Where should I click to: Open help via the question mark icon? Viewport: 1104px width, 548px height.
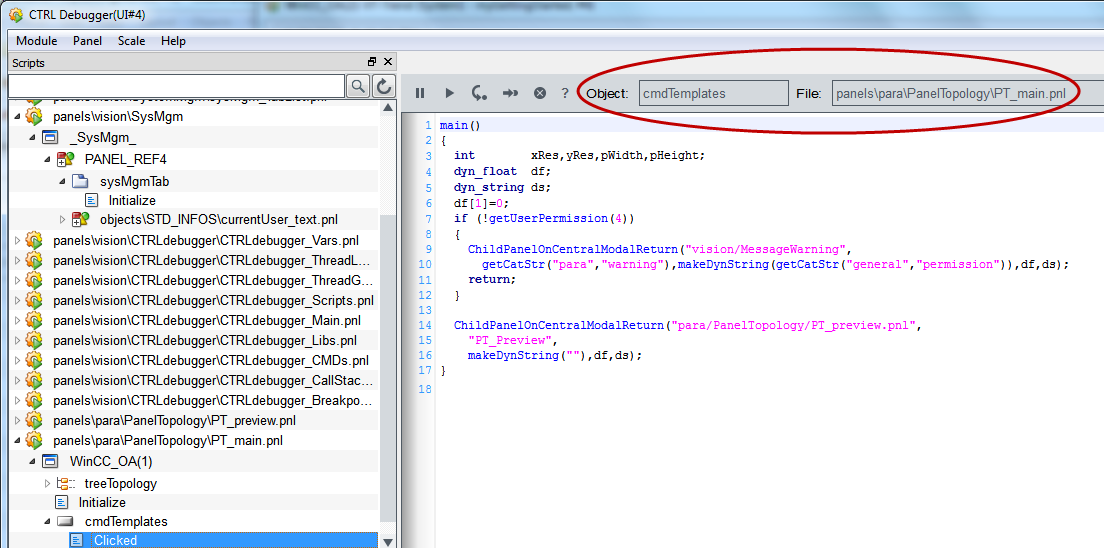click(565, 93)
